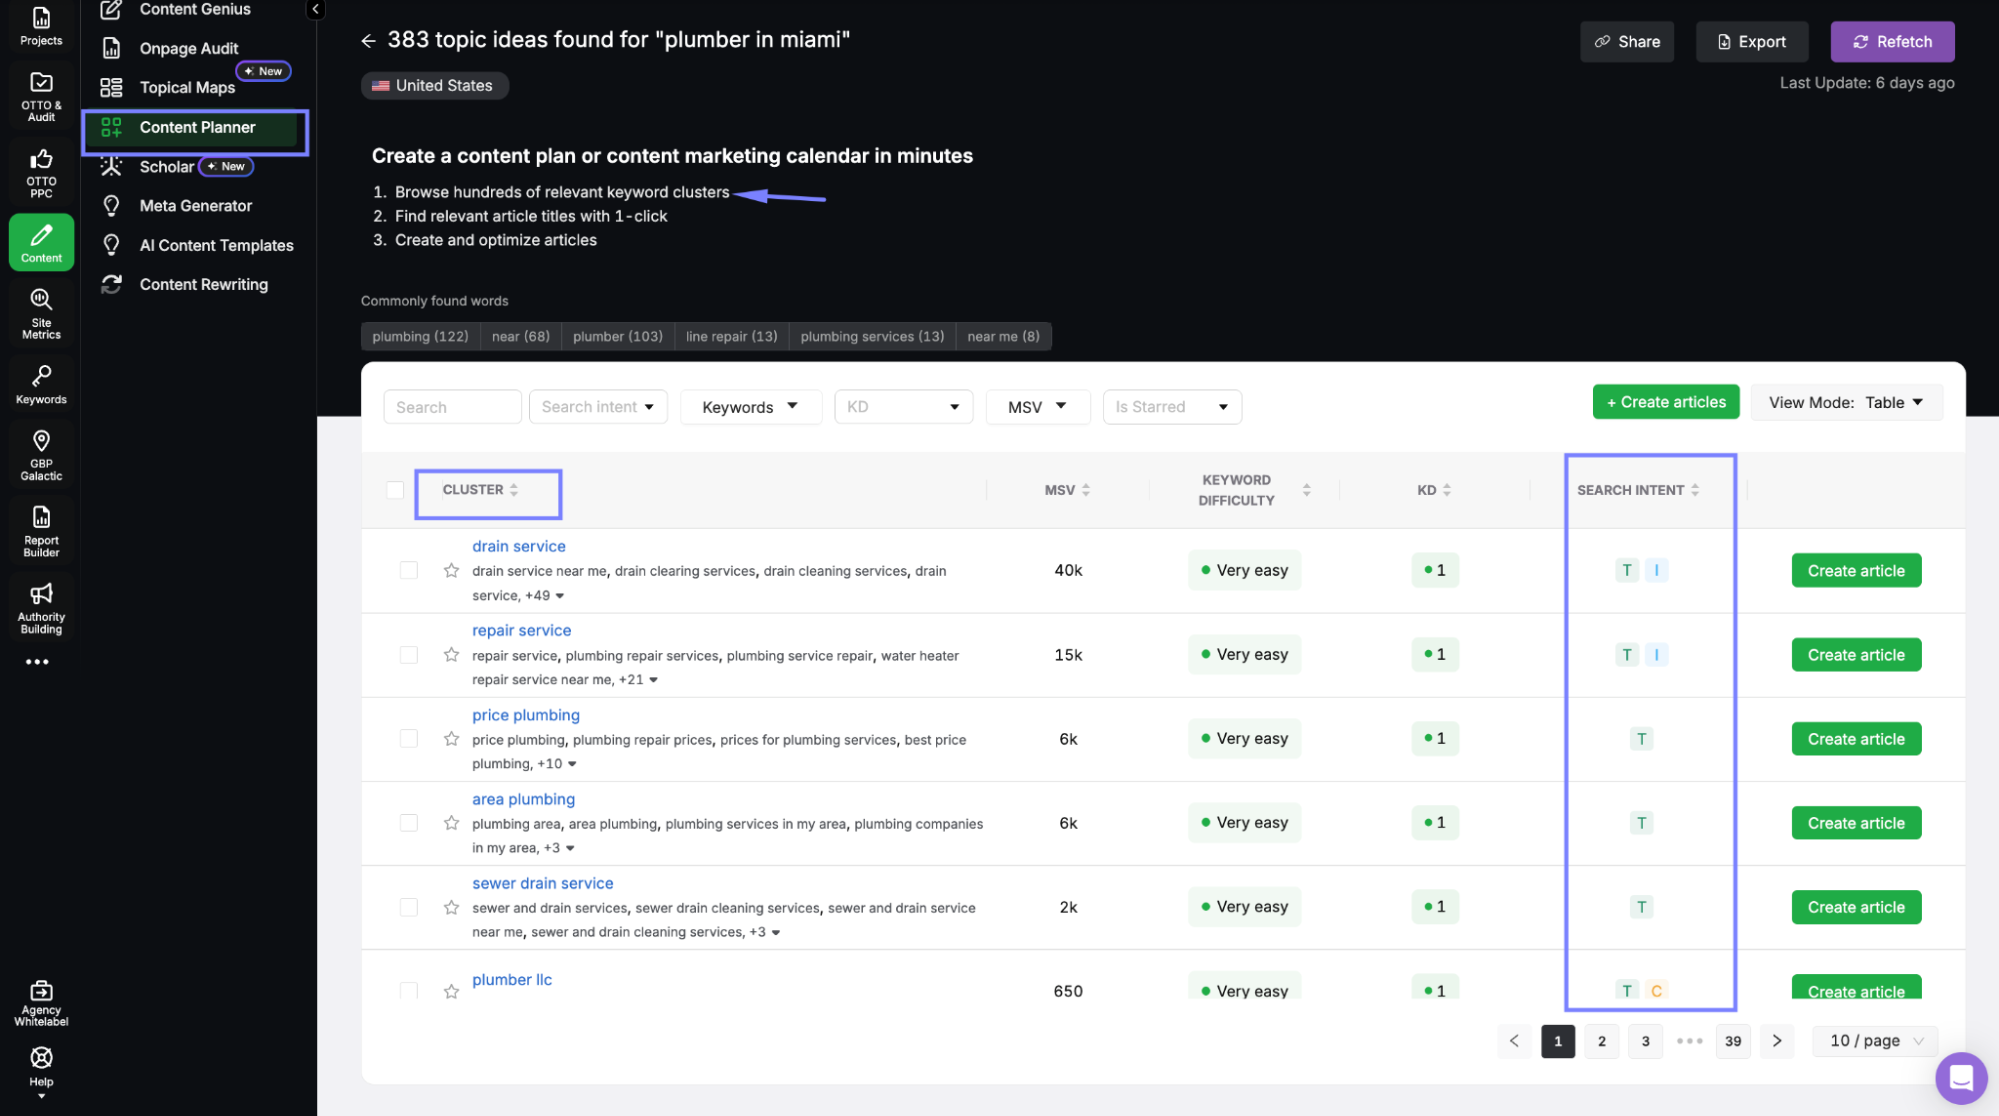Viewport: 1999px width, 1116px height.
Task: Open the price plumbing cluster link
Action: 525,714
